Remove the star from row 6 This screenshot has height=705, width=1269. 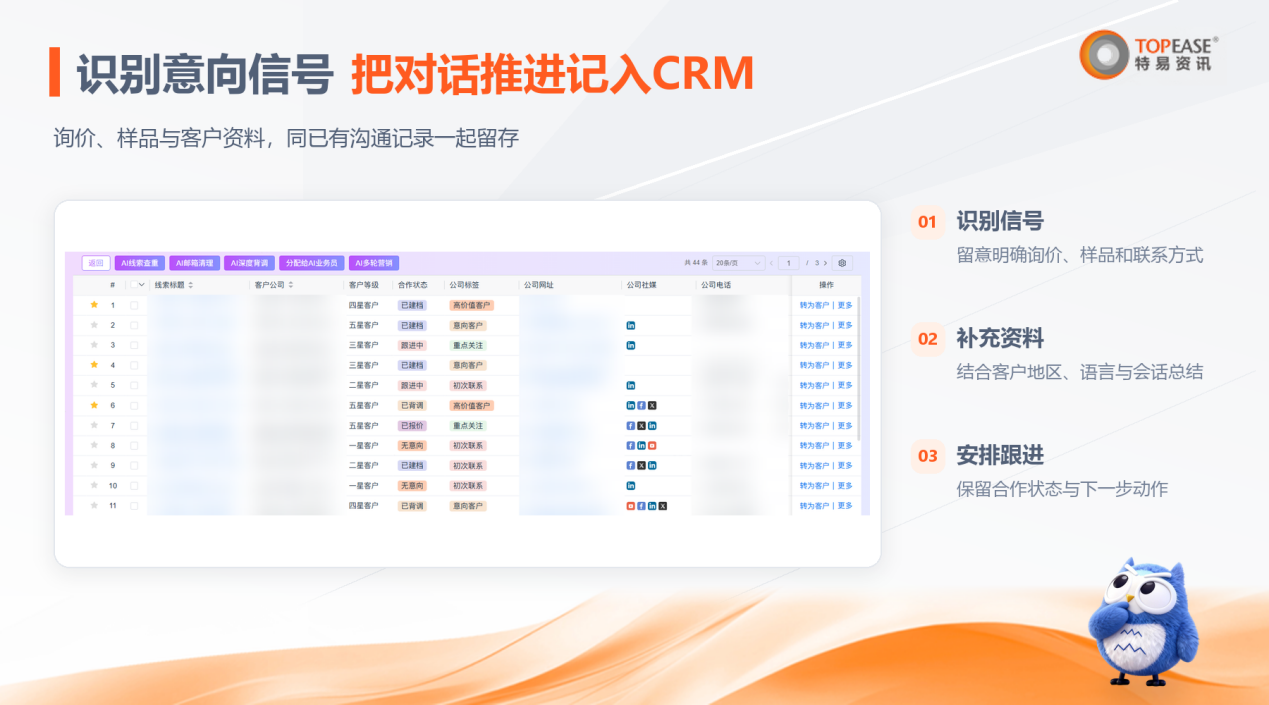(94, 405)
